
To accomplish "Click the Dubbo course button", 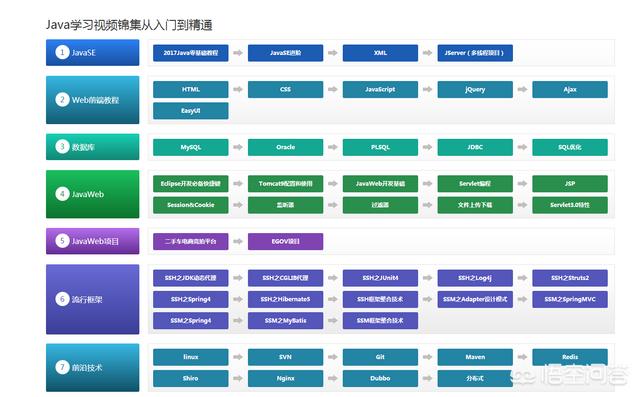I will pos(380,378).
